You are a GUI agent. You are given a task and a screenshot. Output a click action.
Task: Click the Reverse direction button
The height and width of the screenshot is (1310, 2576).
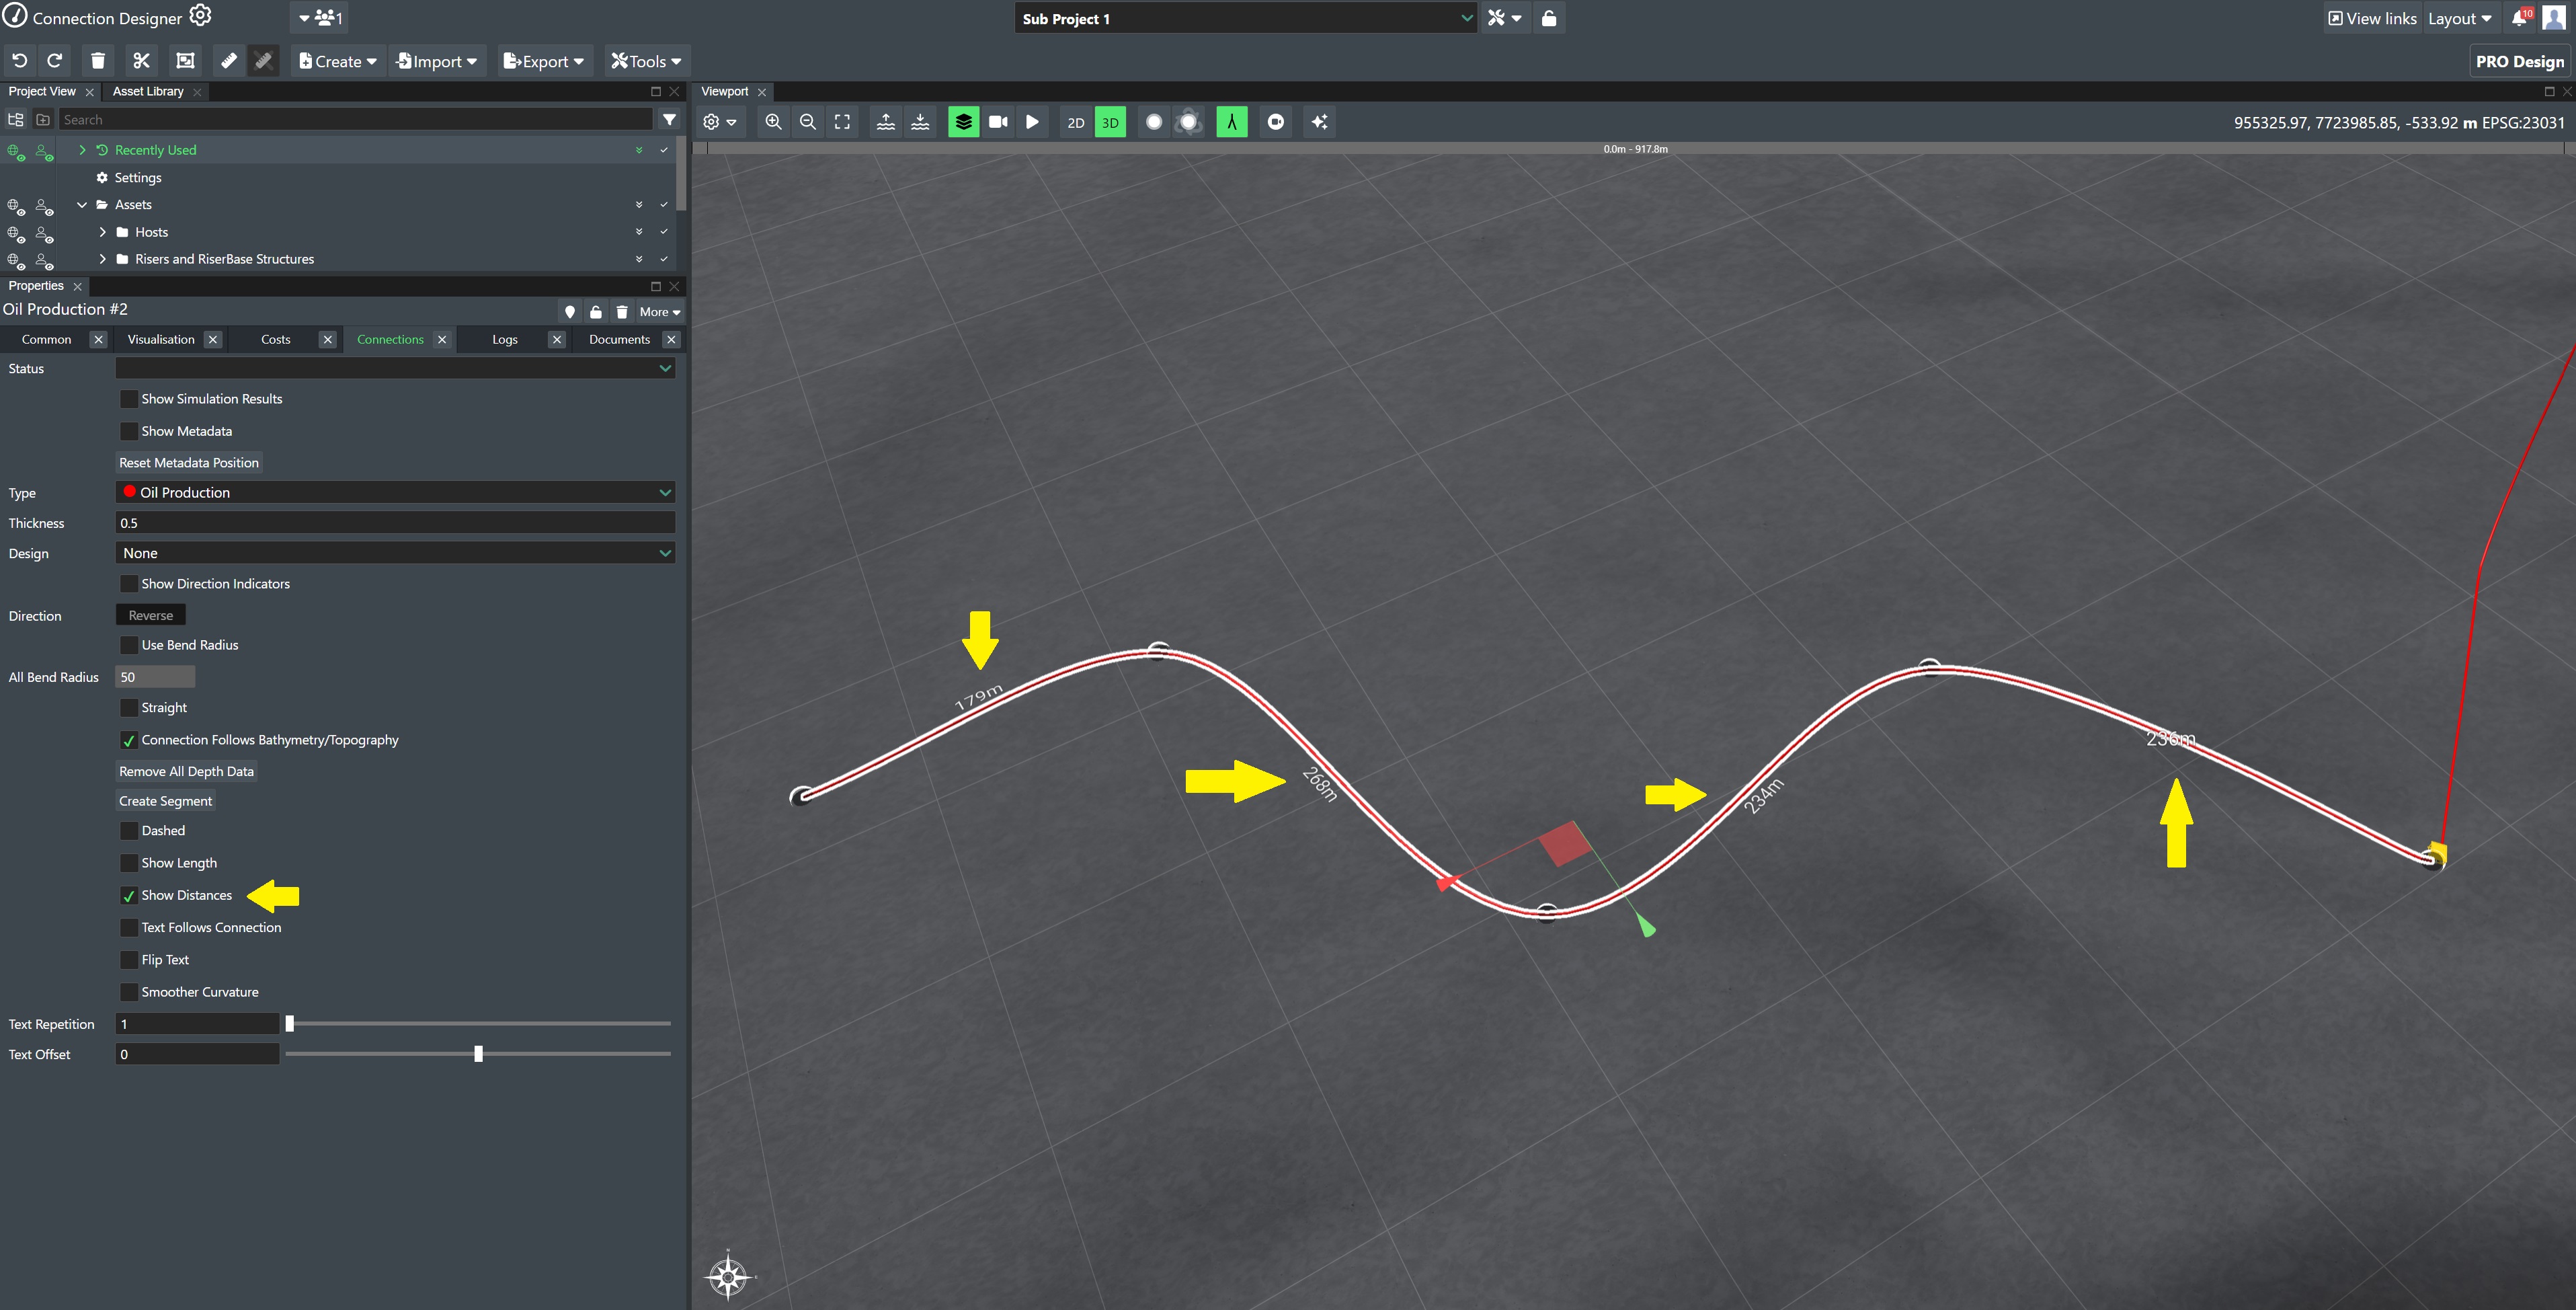coord(151,616)
